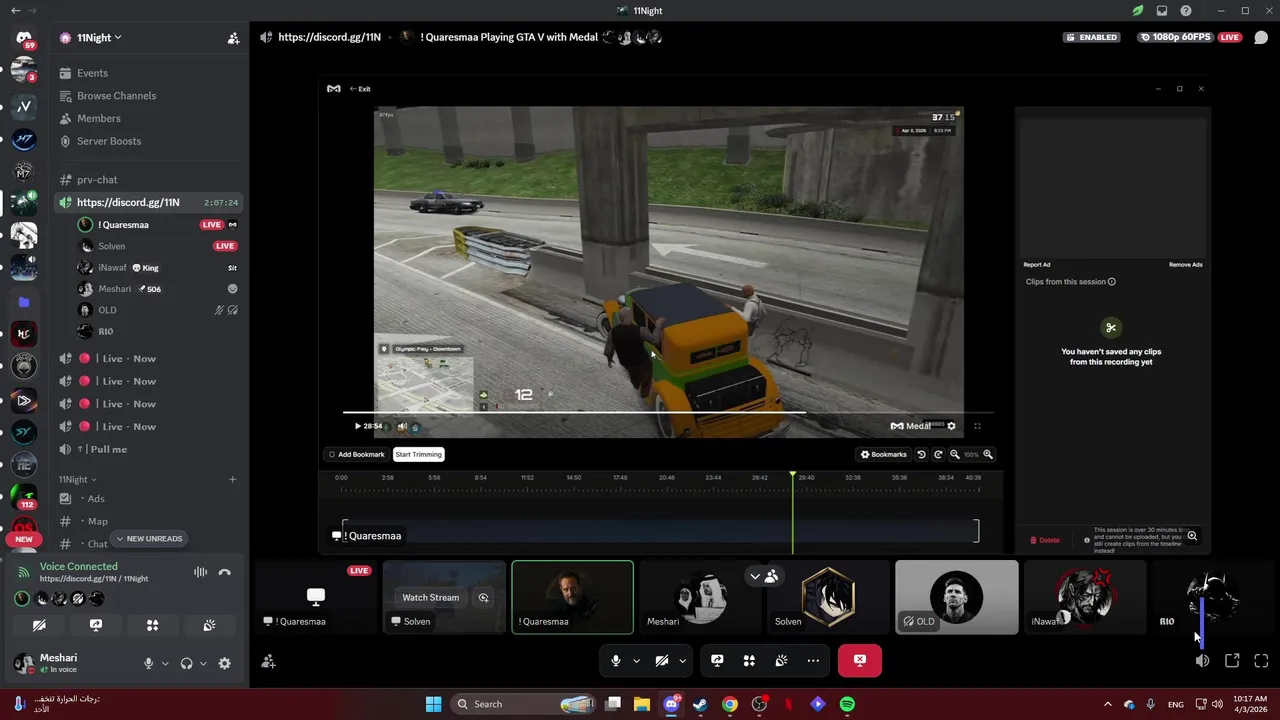Stop screen sharing with the red button
Viewport: 1280px width, 720px height.
click(859, 661)
